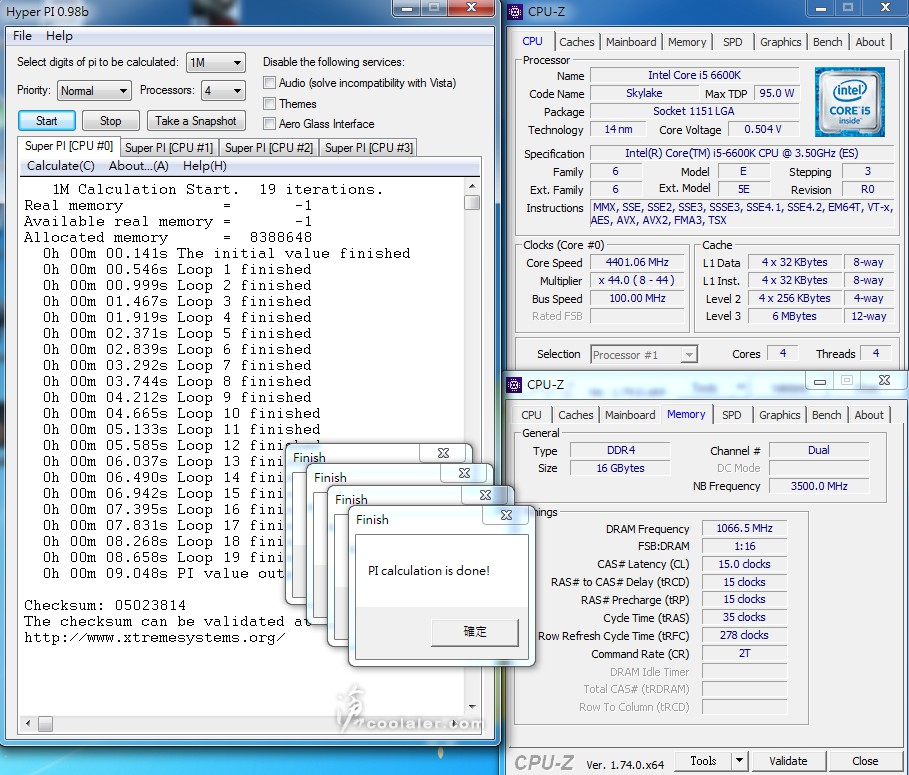Close the front Finish dialog
Image resolution: width=909 pixels, height=775 pixels.
pyautogui.click(x=506, y=515)
